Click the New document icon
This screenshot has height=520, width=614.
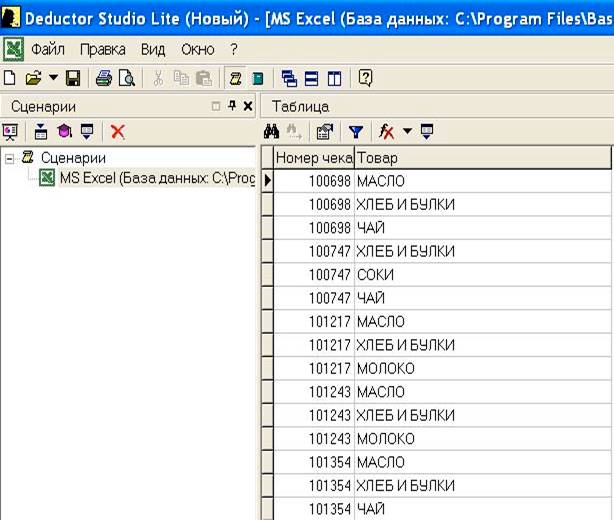pos(9,78)
